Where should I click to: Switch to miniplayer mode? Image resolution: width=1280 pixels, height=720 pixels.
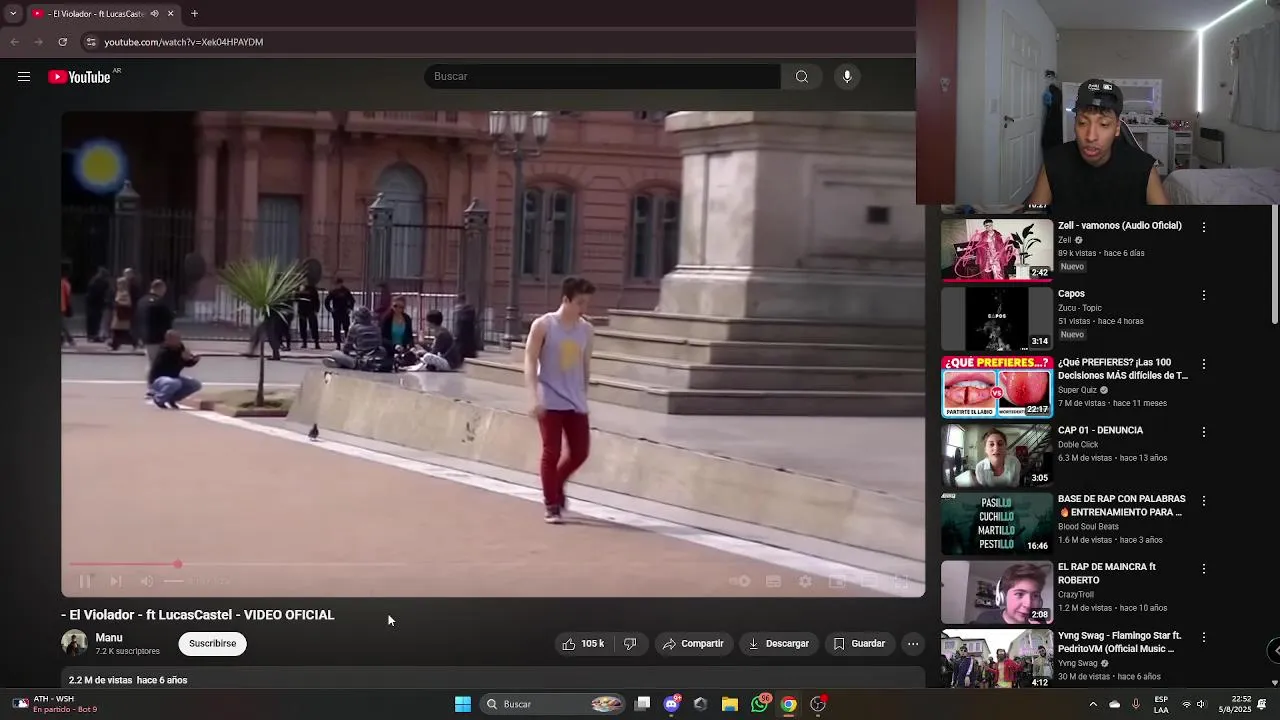[837, 581]
